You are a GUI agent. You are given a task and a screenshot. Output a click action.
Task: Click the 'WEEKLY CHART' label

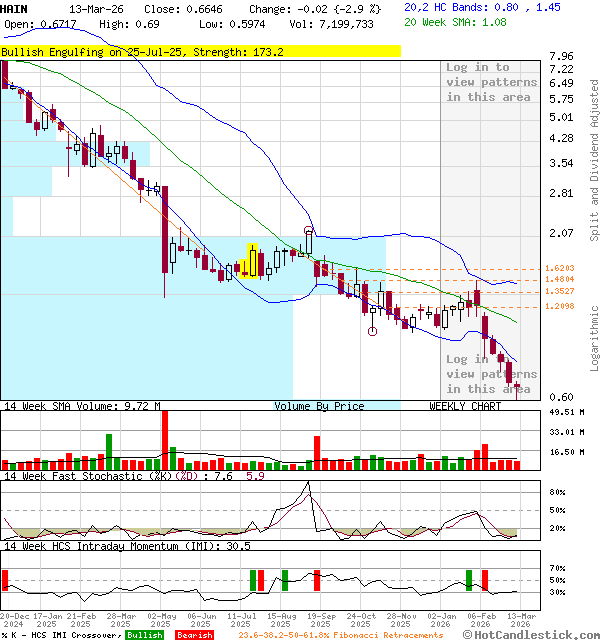[465, 406]
